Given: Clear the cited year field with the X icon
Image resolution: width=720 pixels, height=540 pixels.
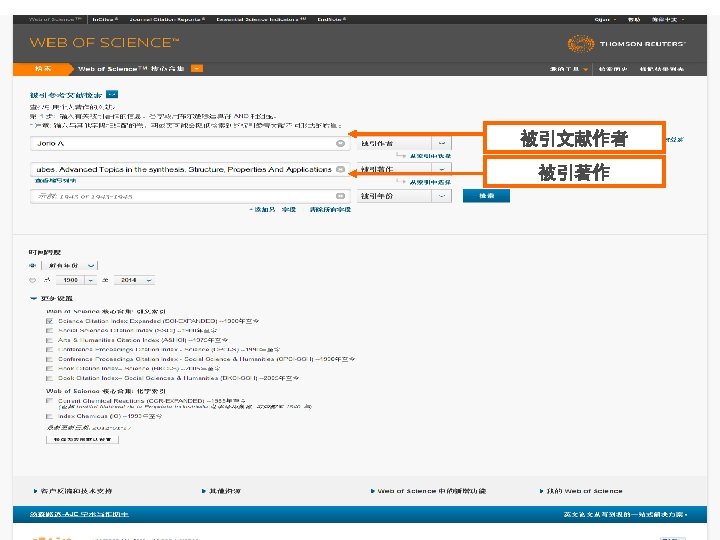Looking at the screenshot, I should (x=340, y=196).
